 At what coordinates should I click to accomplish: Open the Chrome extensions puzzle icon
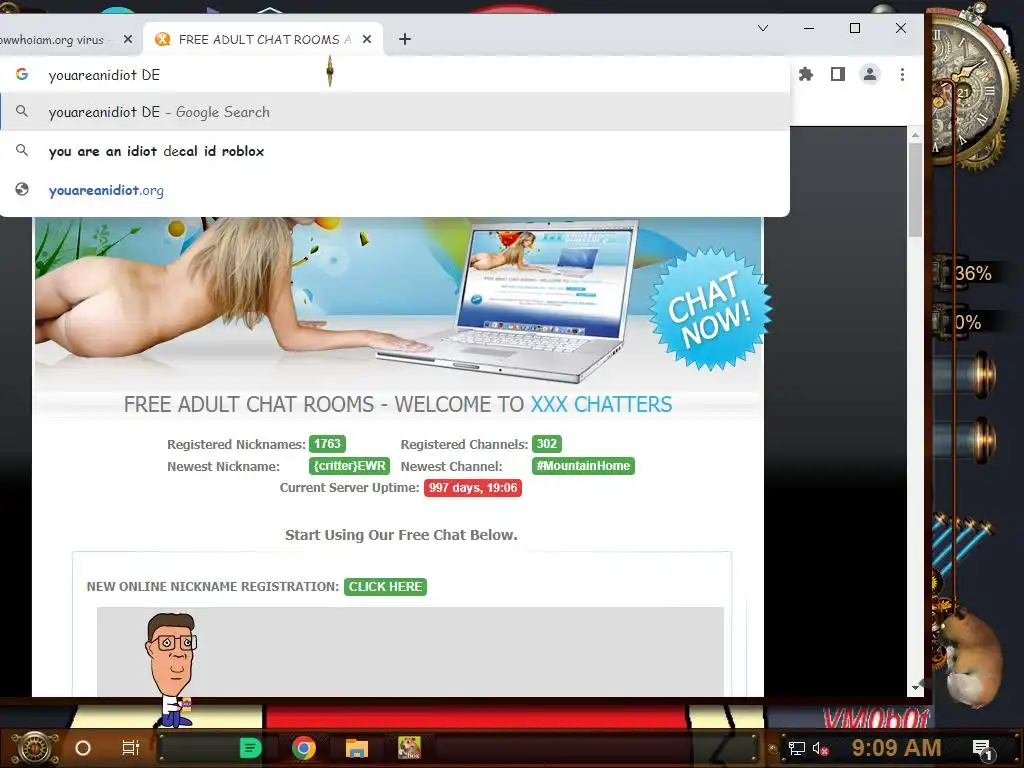[806, 74]
